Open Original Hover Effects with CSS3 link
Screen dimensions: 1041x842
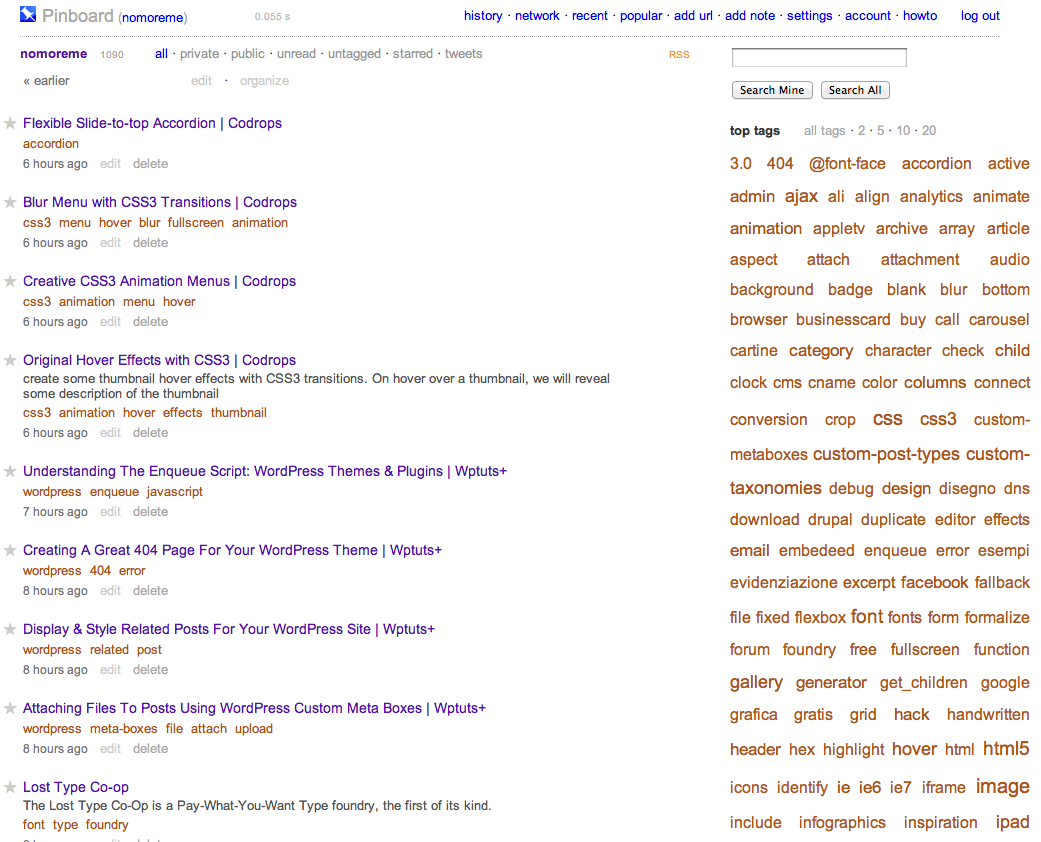[159, 361]
